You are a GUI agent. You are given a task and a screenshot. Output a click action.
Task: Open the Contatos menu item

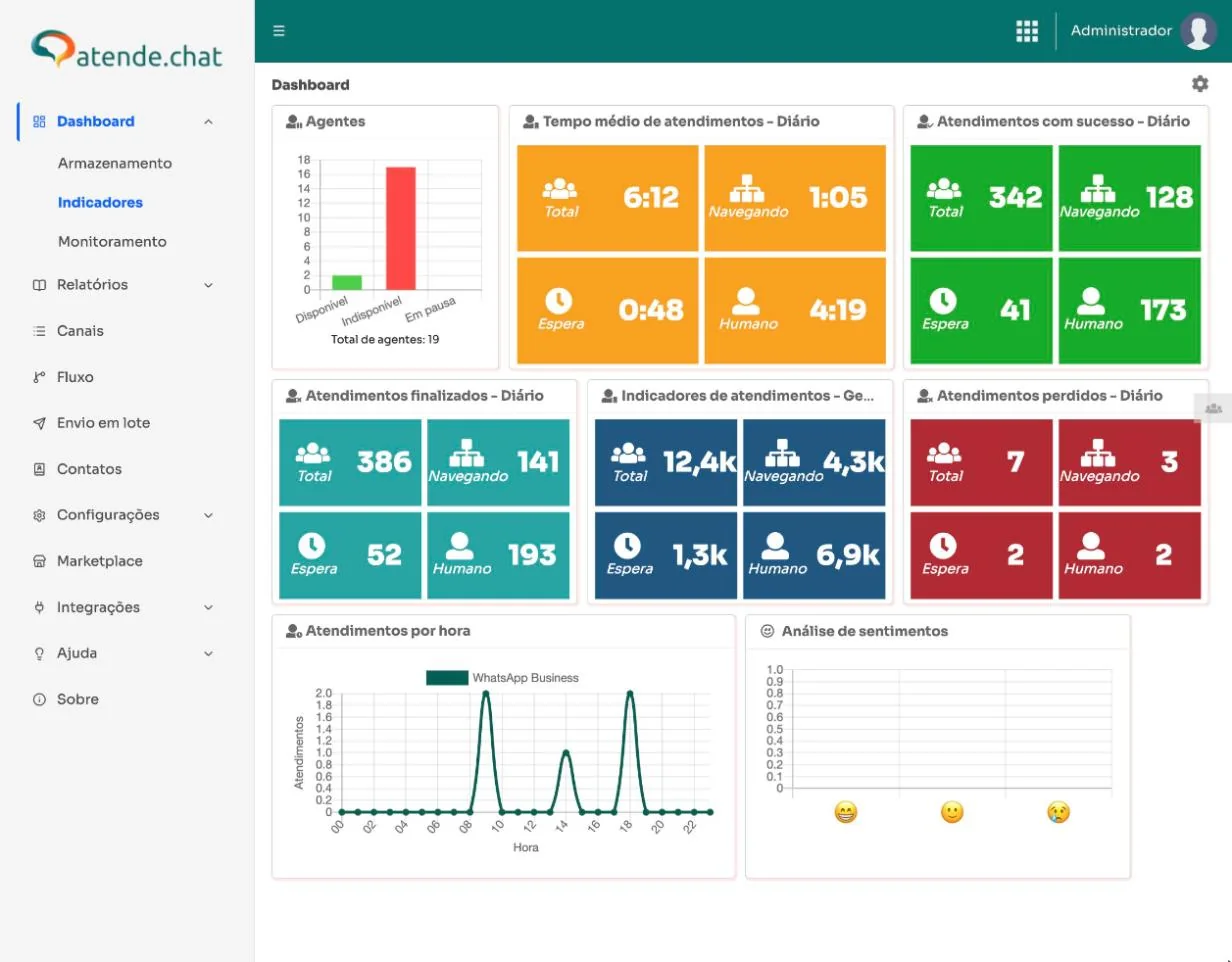[89, 469]
